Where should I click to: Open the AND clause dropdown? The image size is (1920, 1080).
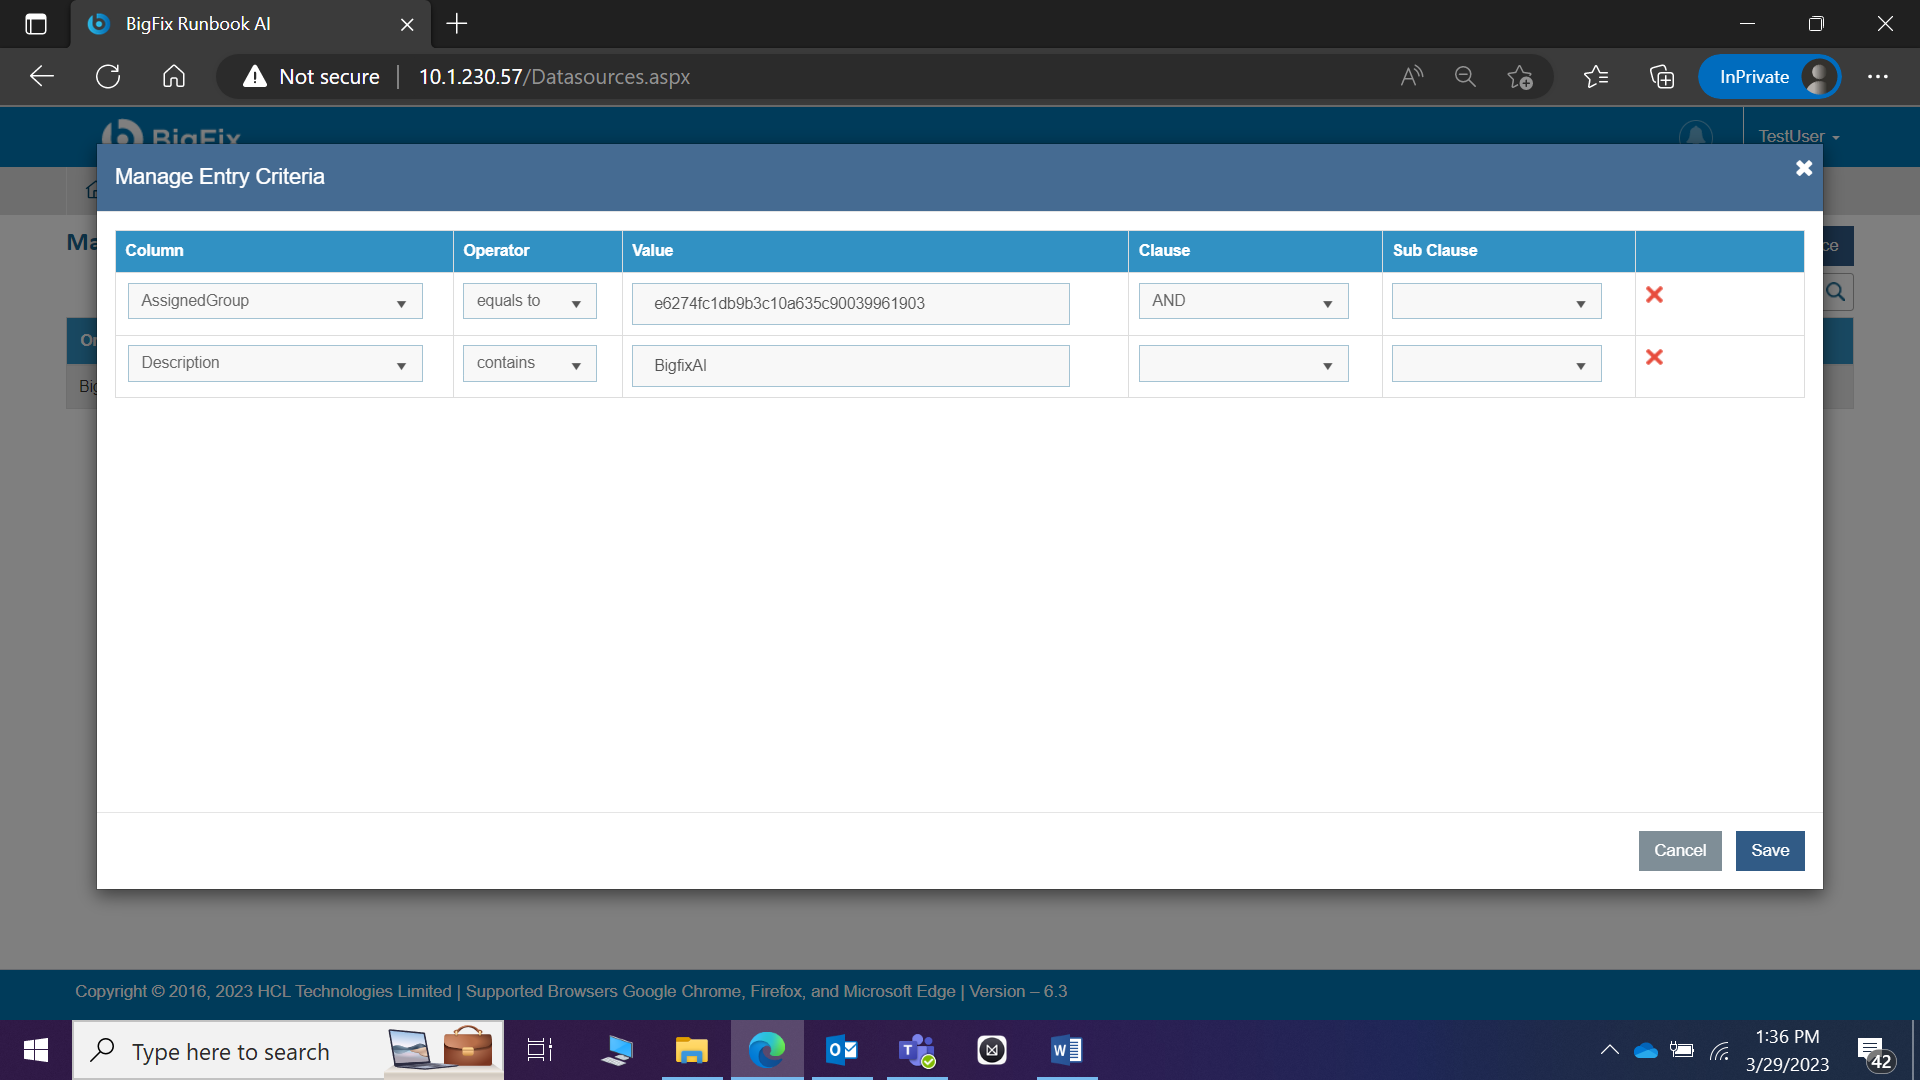[x=1243, y=301]
